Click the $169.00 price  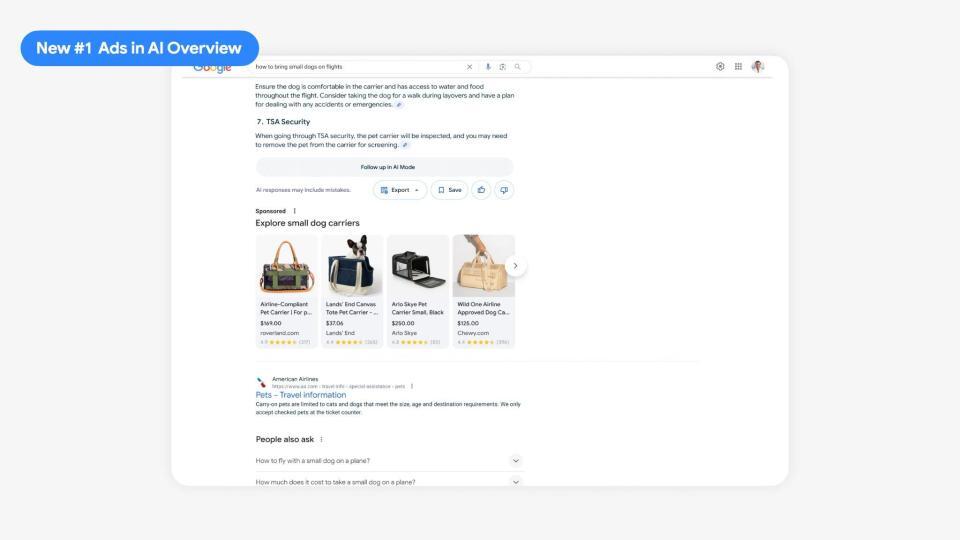[271, 323]
